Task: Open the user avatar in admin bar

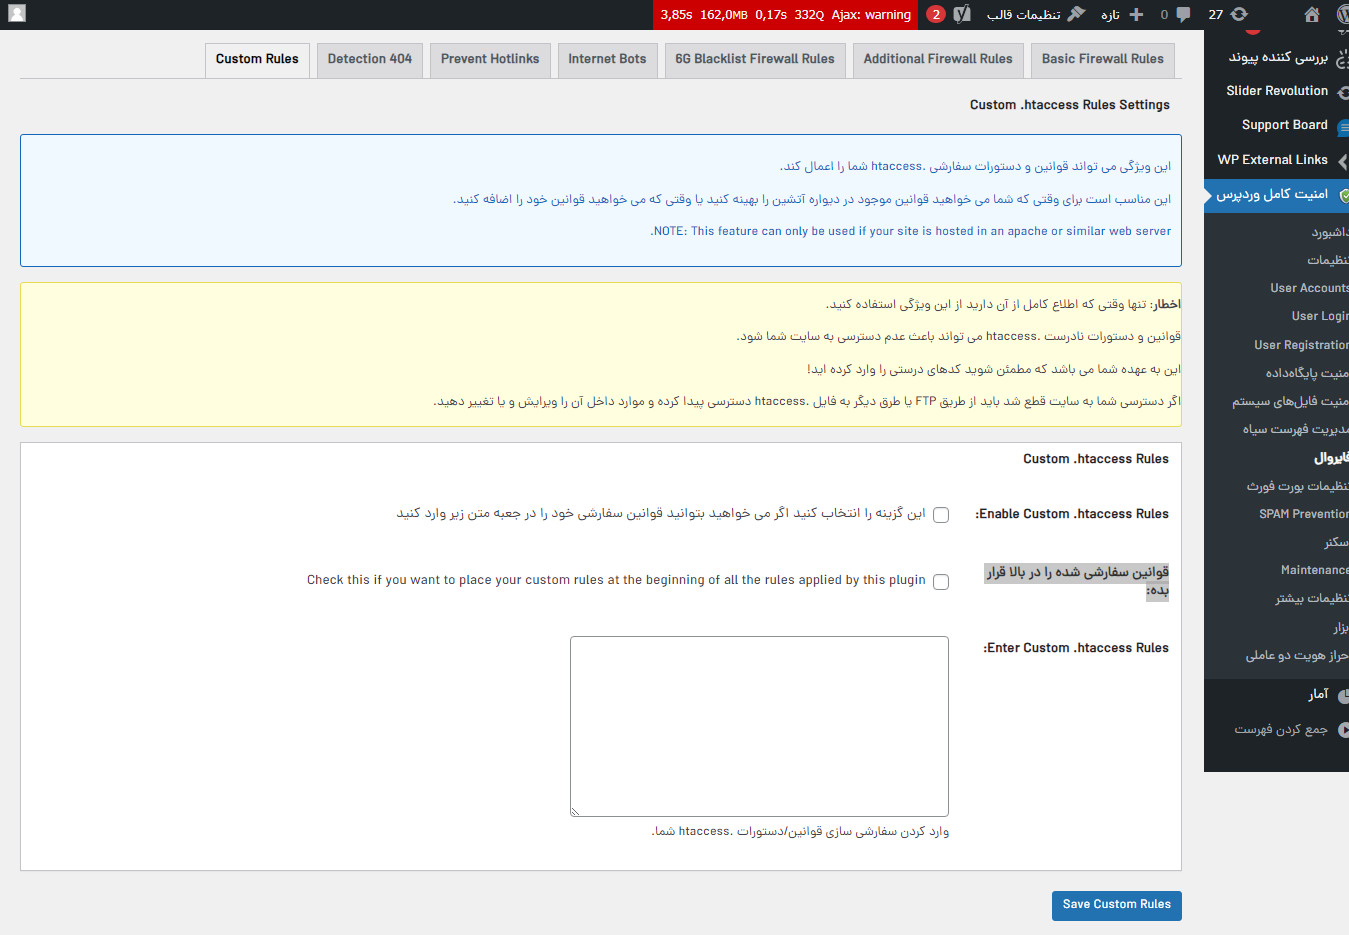Action: tap(17, 14)
